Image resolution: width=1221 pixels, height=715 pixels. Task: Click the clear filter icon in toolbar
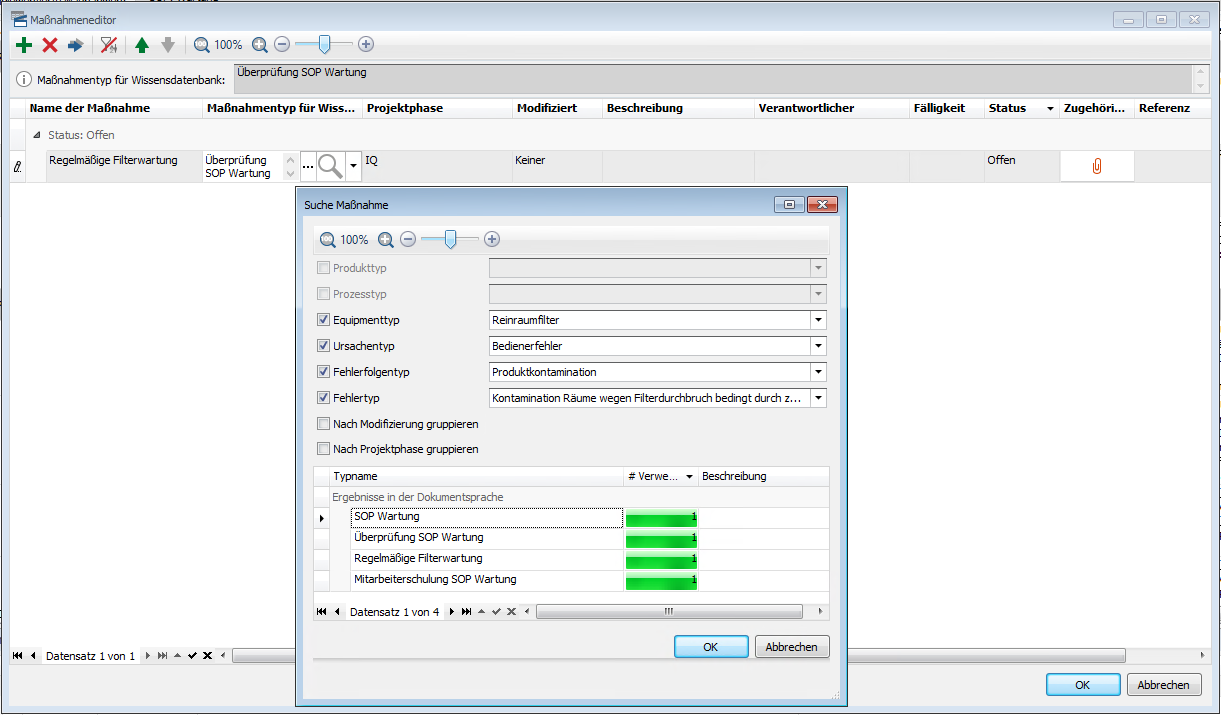109,45
